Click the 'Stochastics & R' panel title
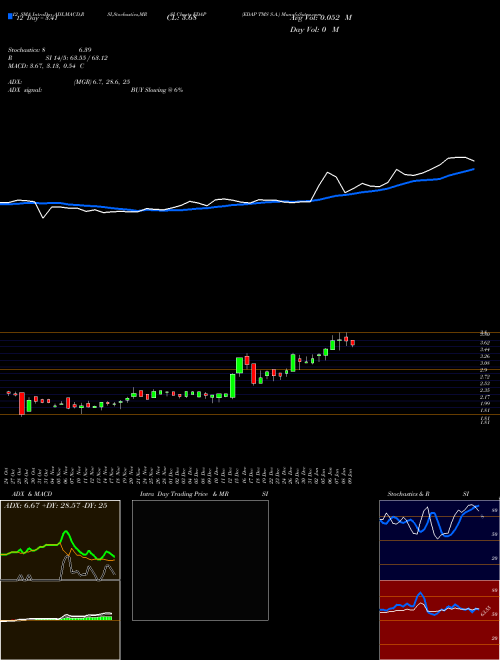500x660 pixels. tap(409, 494)
